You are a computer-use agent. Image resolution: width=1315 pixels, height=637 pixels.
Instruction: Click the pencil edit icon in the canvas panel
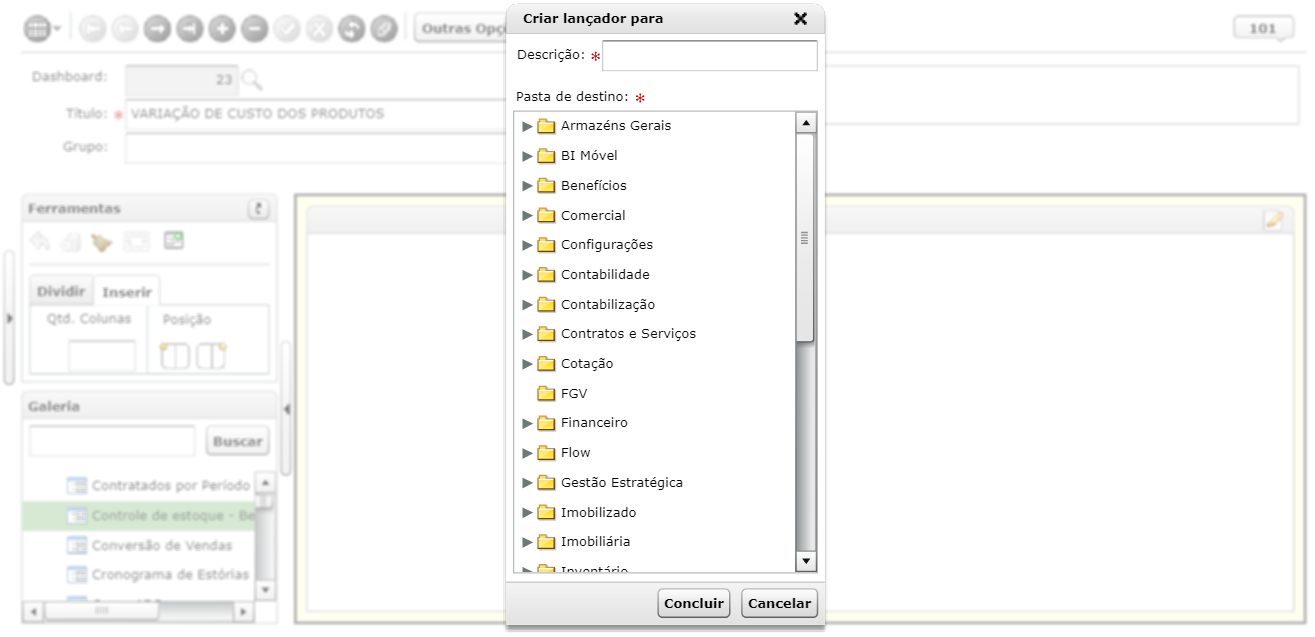pos(1273,220)
